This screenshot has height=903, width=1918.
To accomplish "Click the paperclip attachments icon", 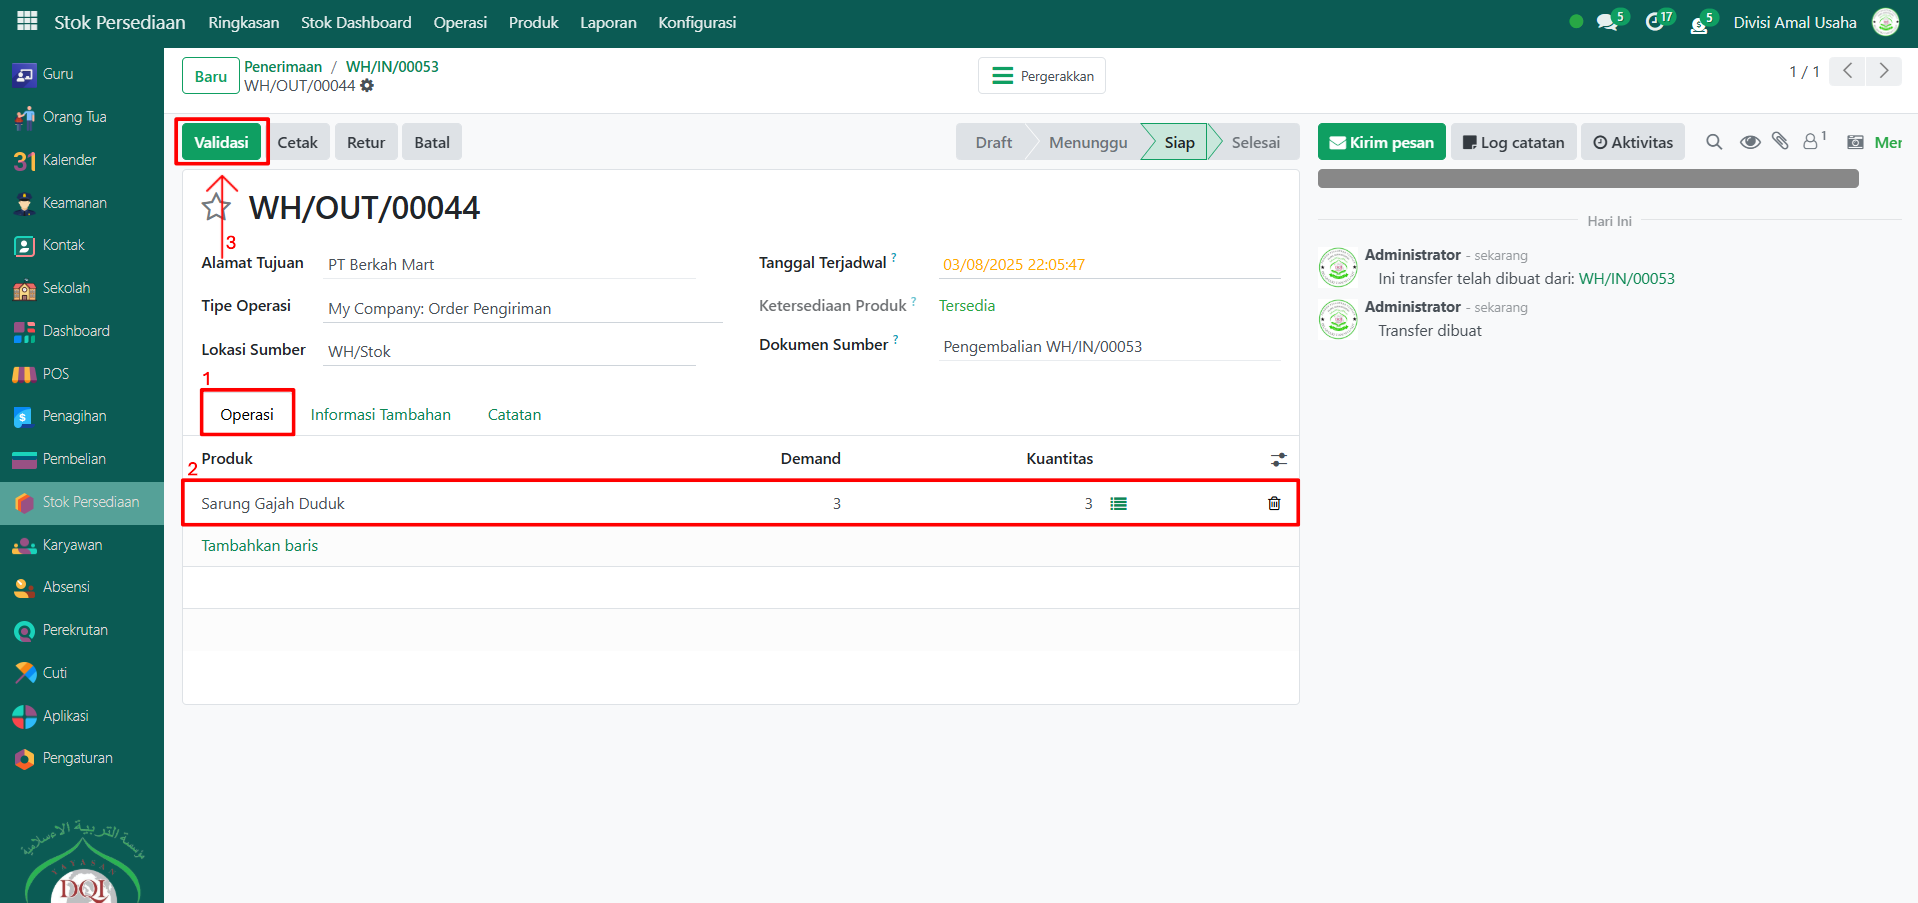I will (x=1780, y=142).
